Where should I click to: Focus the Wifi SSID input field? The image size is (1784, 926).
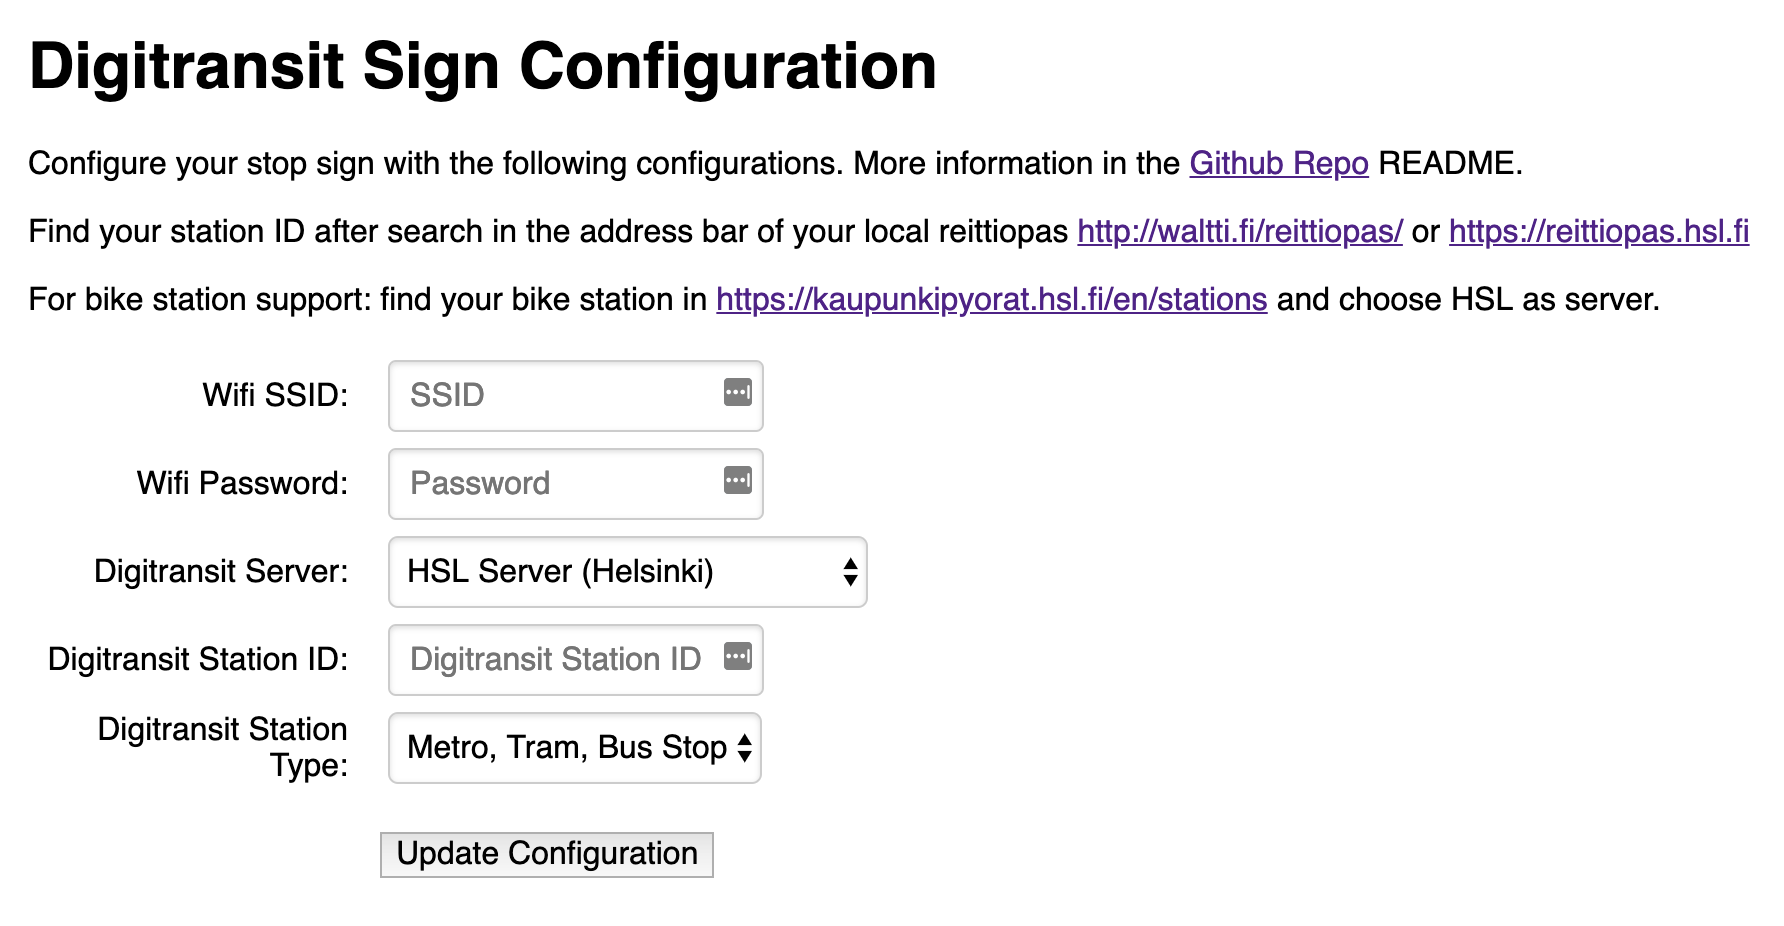[x=575, y=396]
